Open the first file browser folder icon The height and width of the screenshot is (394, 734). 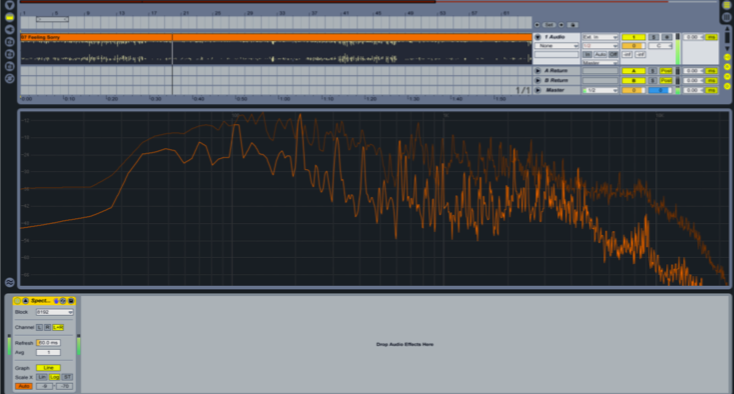coord(9,42)
